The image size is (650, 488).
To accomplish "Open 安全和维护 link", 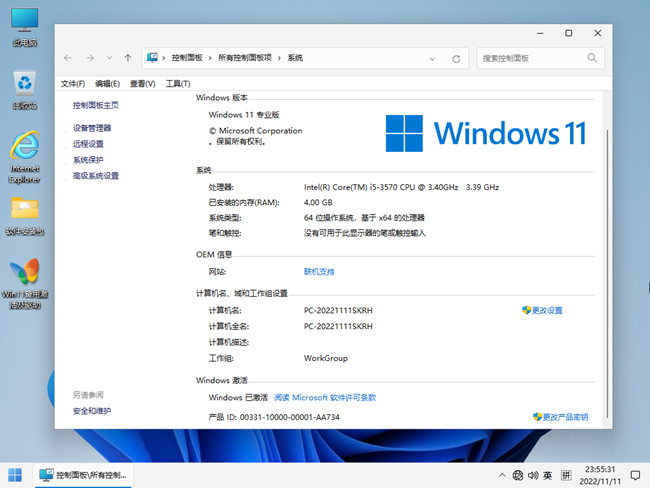I will tap(92, 411).
